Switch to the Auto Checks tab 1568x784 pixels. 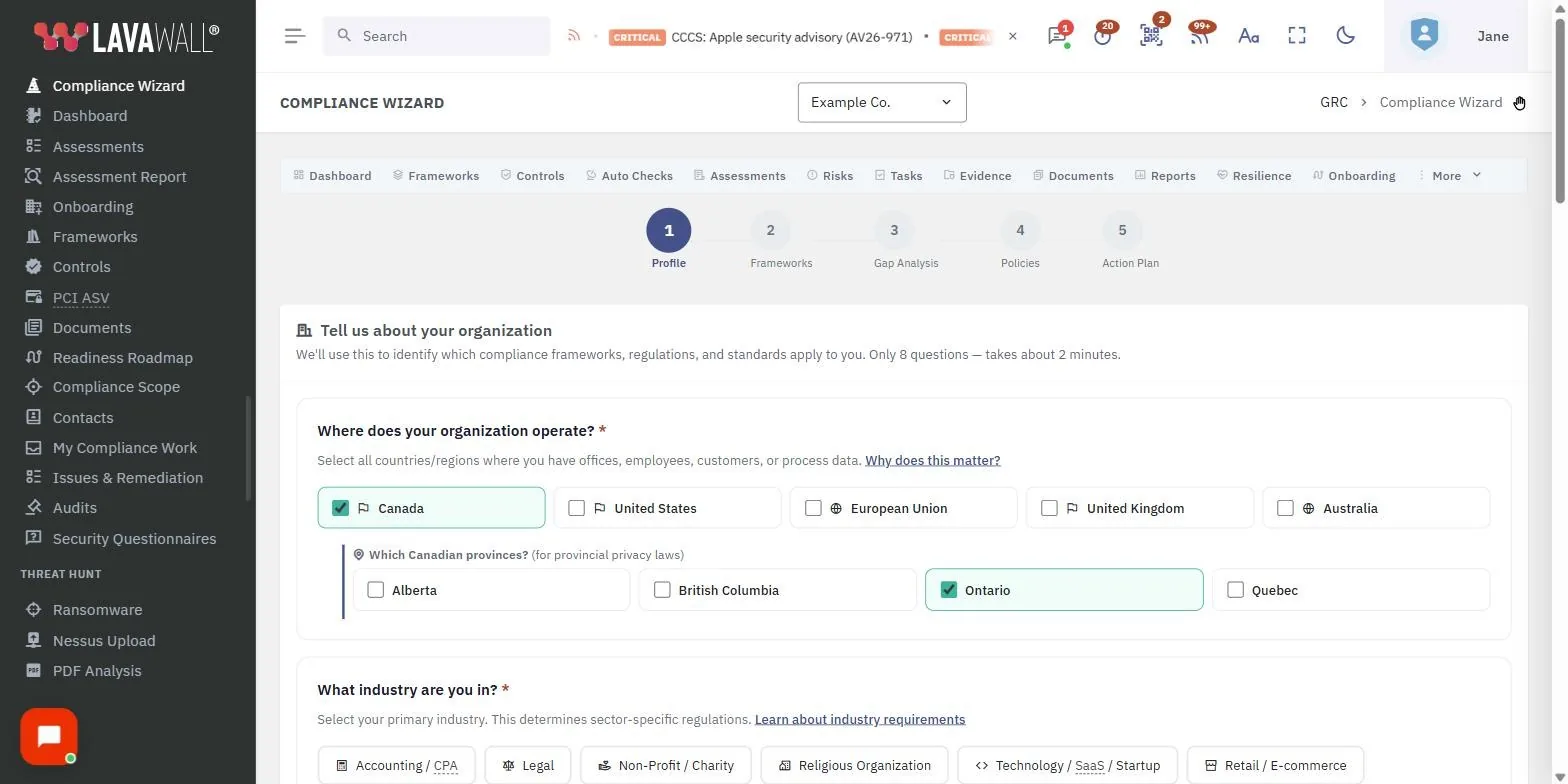pos(629,176)
